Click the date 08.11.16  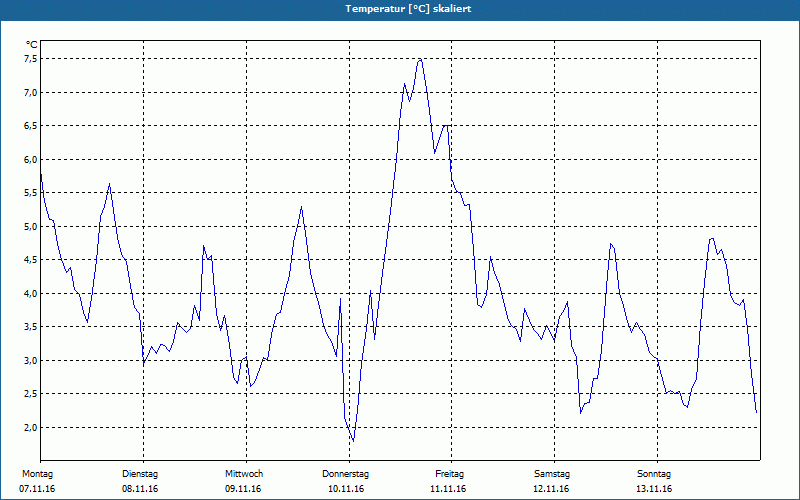tap(140, 489)
